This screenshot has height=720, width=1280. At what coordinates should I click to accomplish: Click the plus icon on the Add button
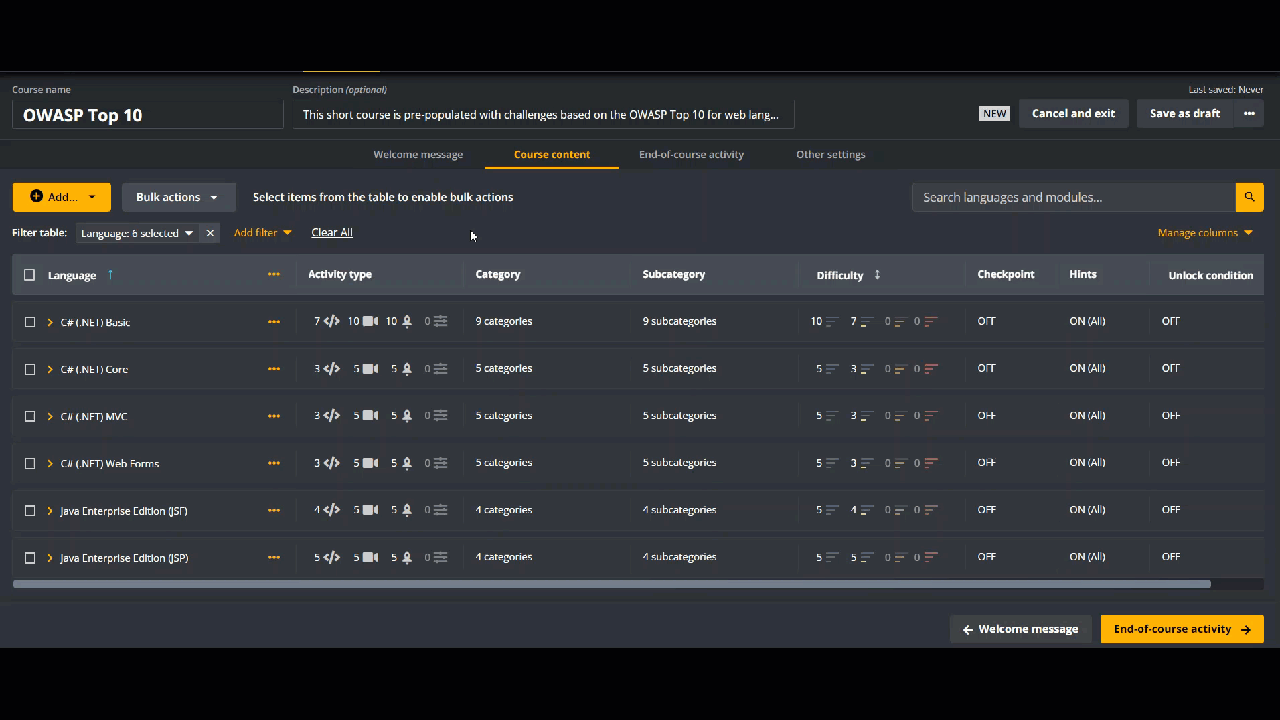[x=37, y=196]
